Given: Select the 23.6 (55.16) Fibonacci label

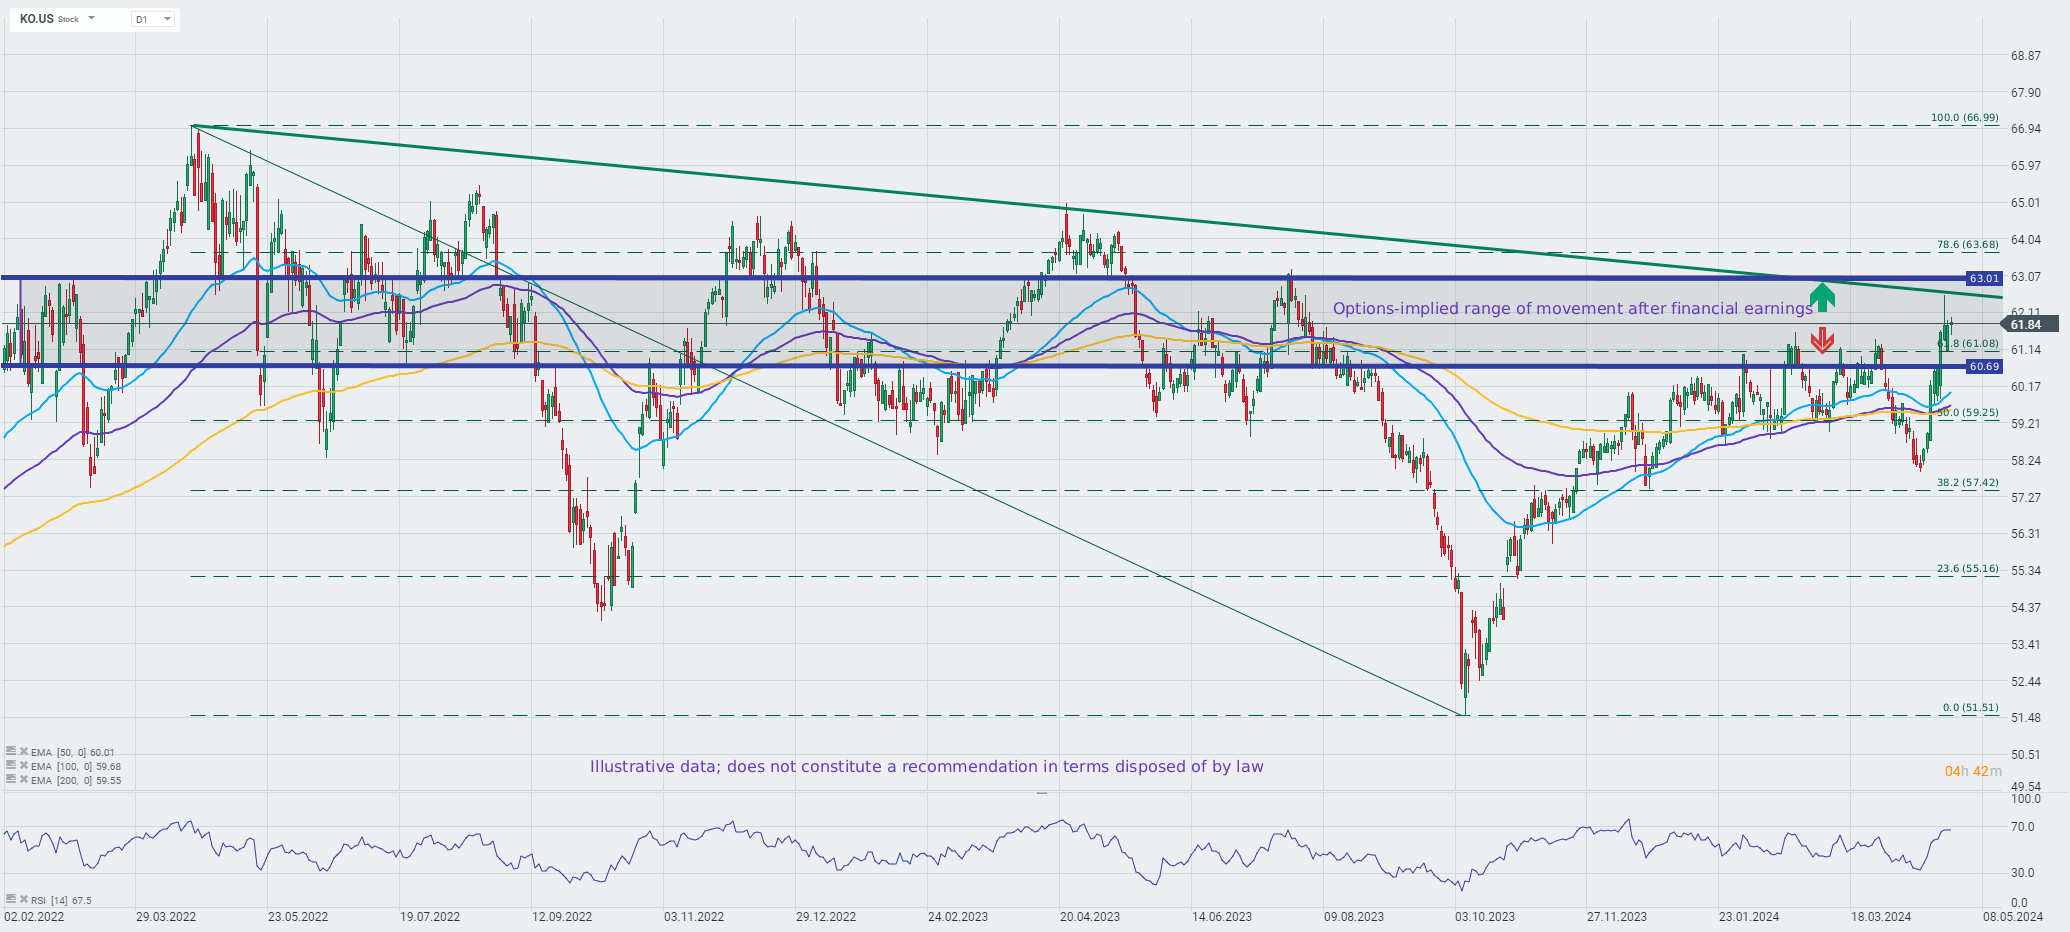Looking at the screenshot, I should point(1967,568).
